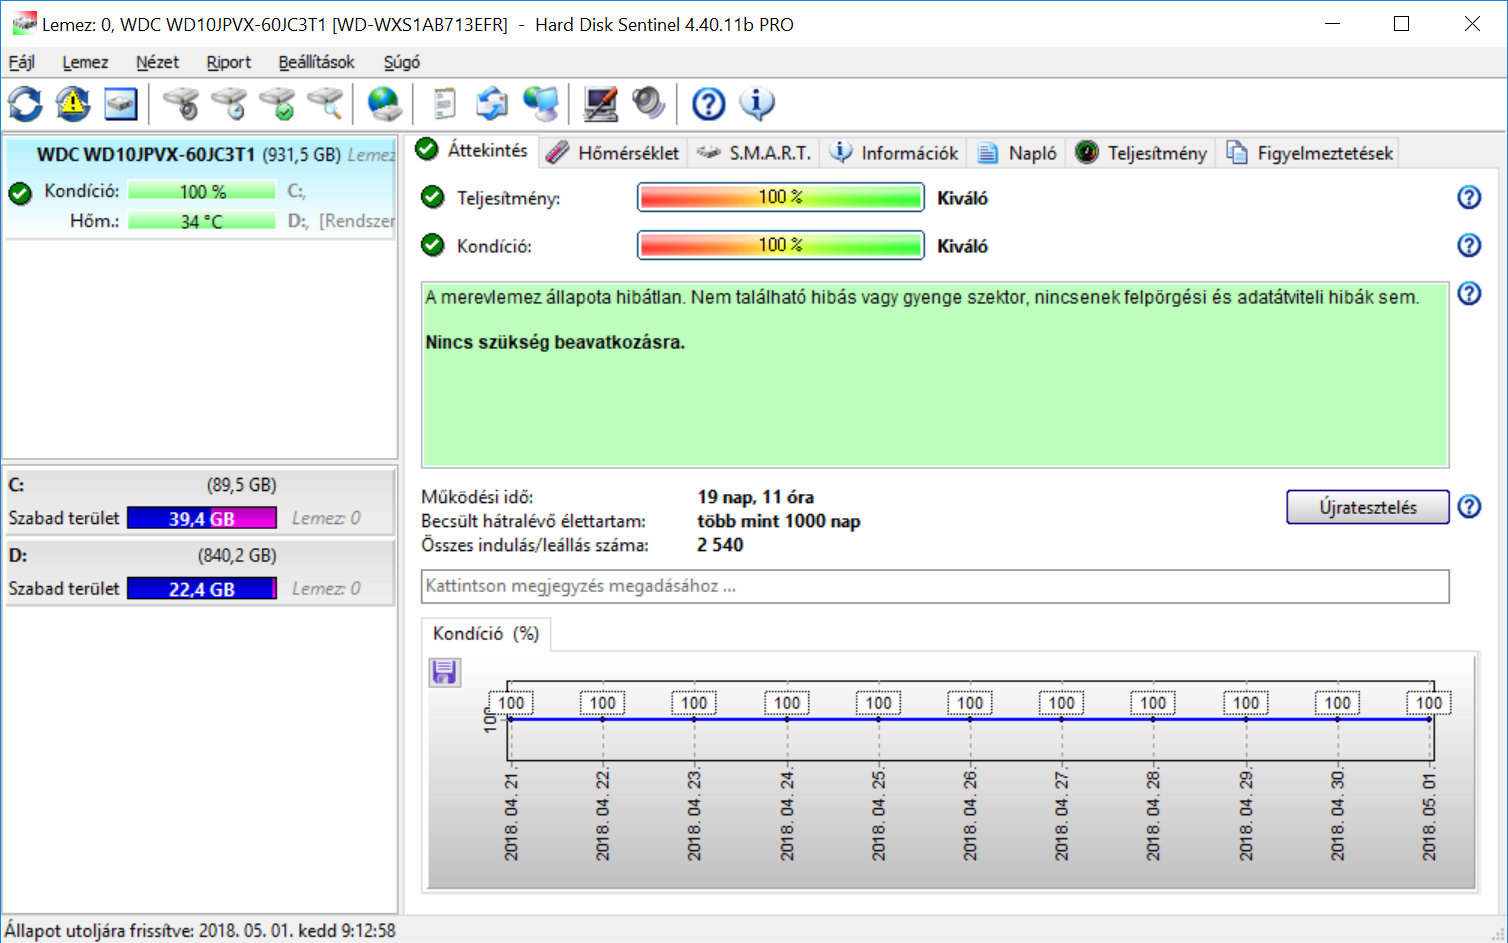The height and width of the screenshot is (943, 1508).
Task: Click the C: free space 39,4 GB bar
Action: click(202, 518)
